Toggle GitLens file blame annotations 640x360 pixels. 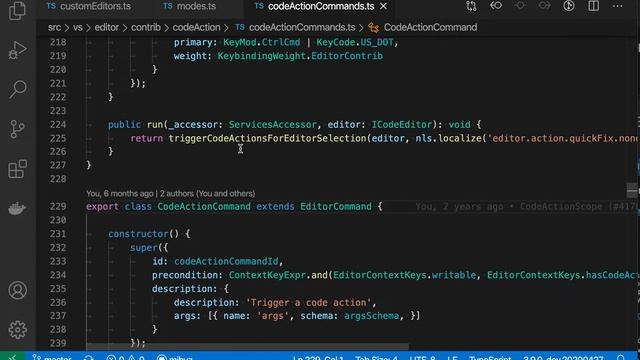569,6
